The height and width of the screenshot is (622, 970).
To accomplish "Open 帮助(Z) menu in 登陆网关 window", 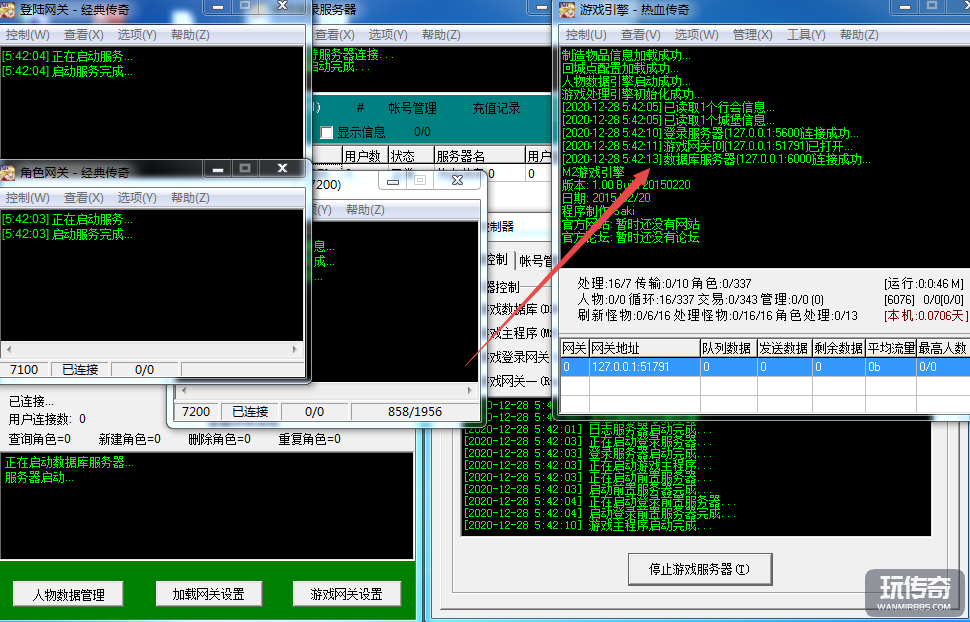I will pos(190,35).
